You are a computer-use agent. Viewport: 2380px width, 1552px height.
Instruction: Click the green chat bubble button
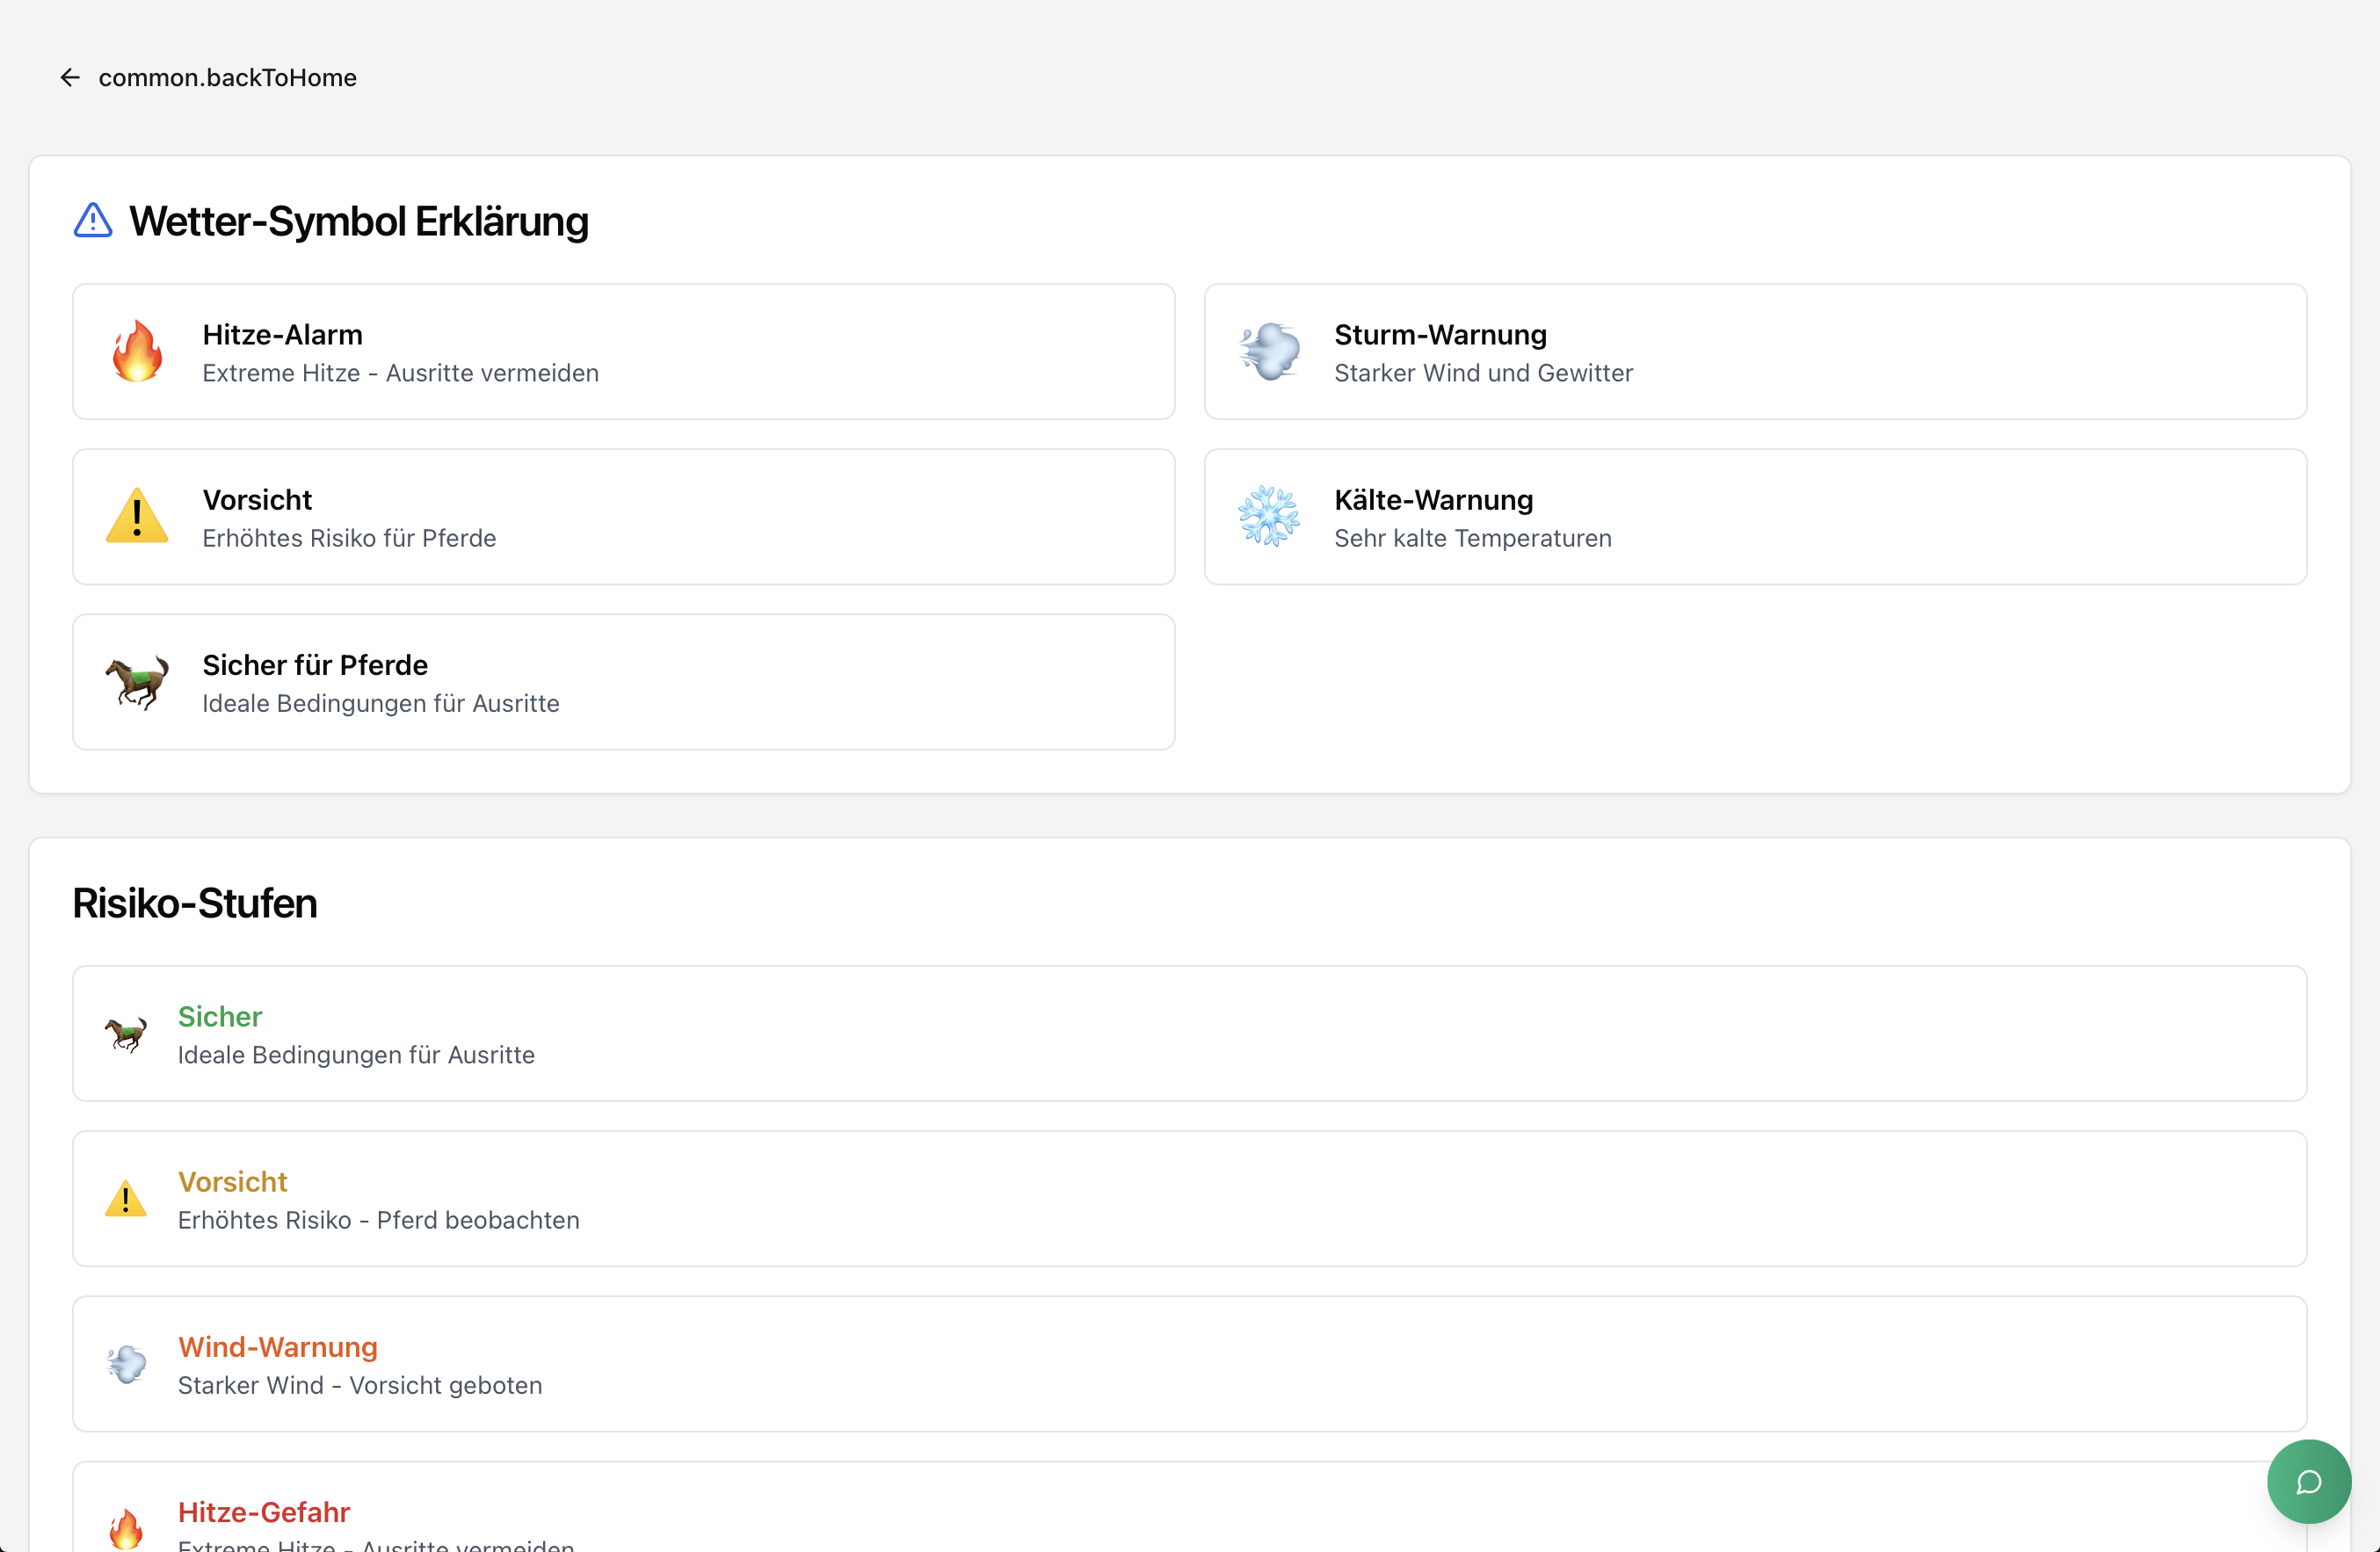[x=2308, y=1481]
